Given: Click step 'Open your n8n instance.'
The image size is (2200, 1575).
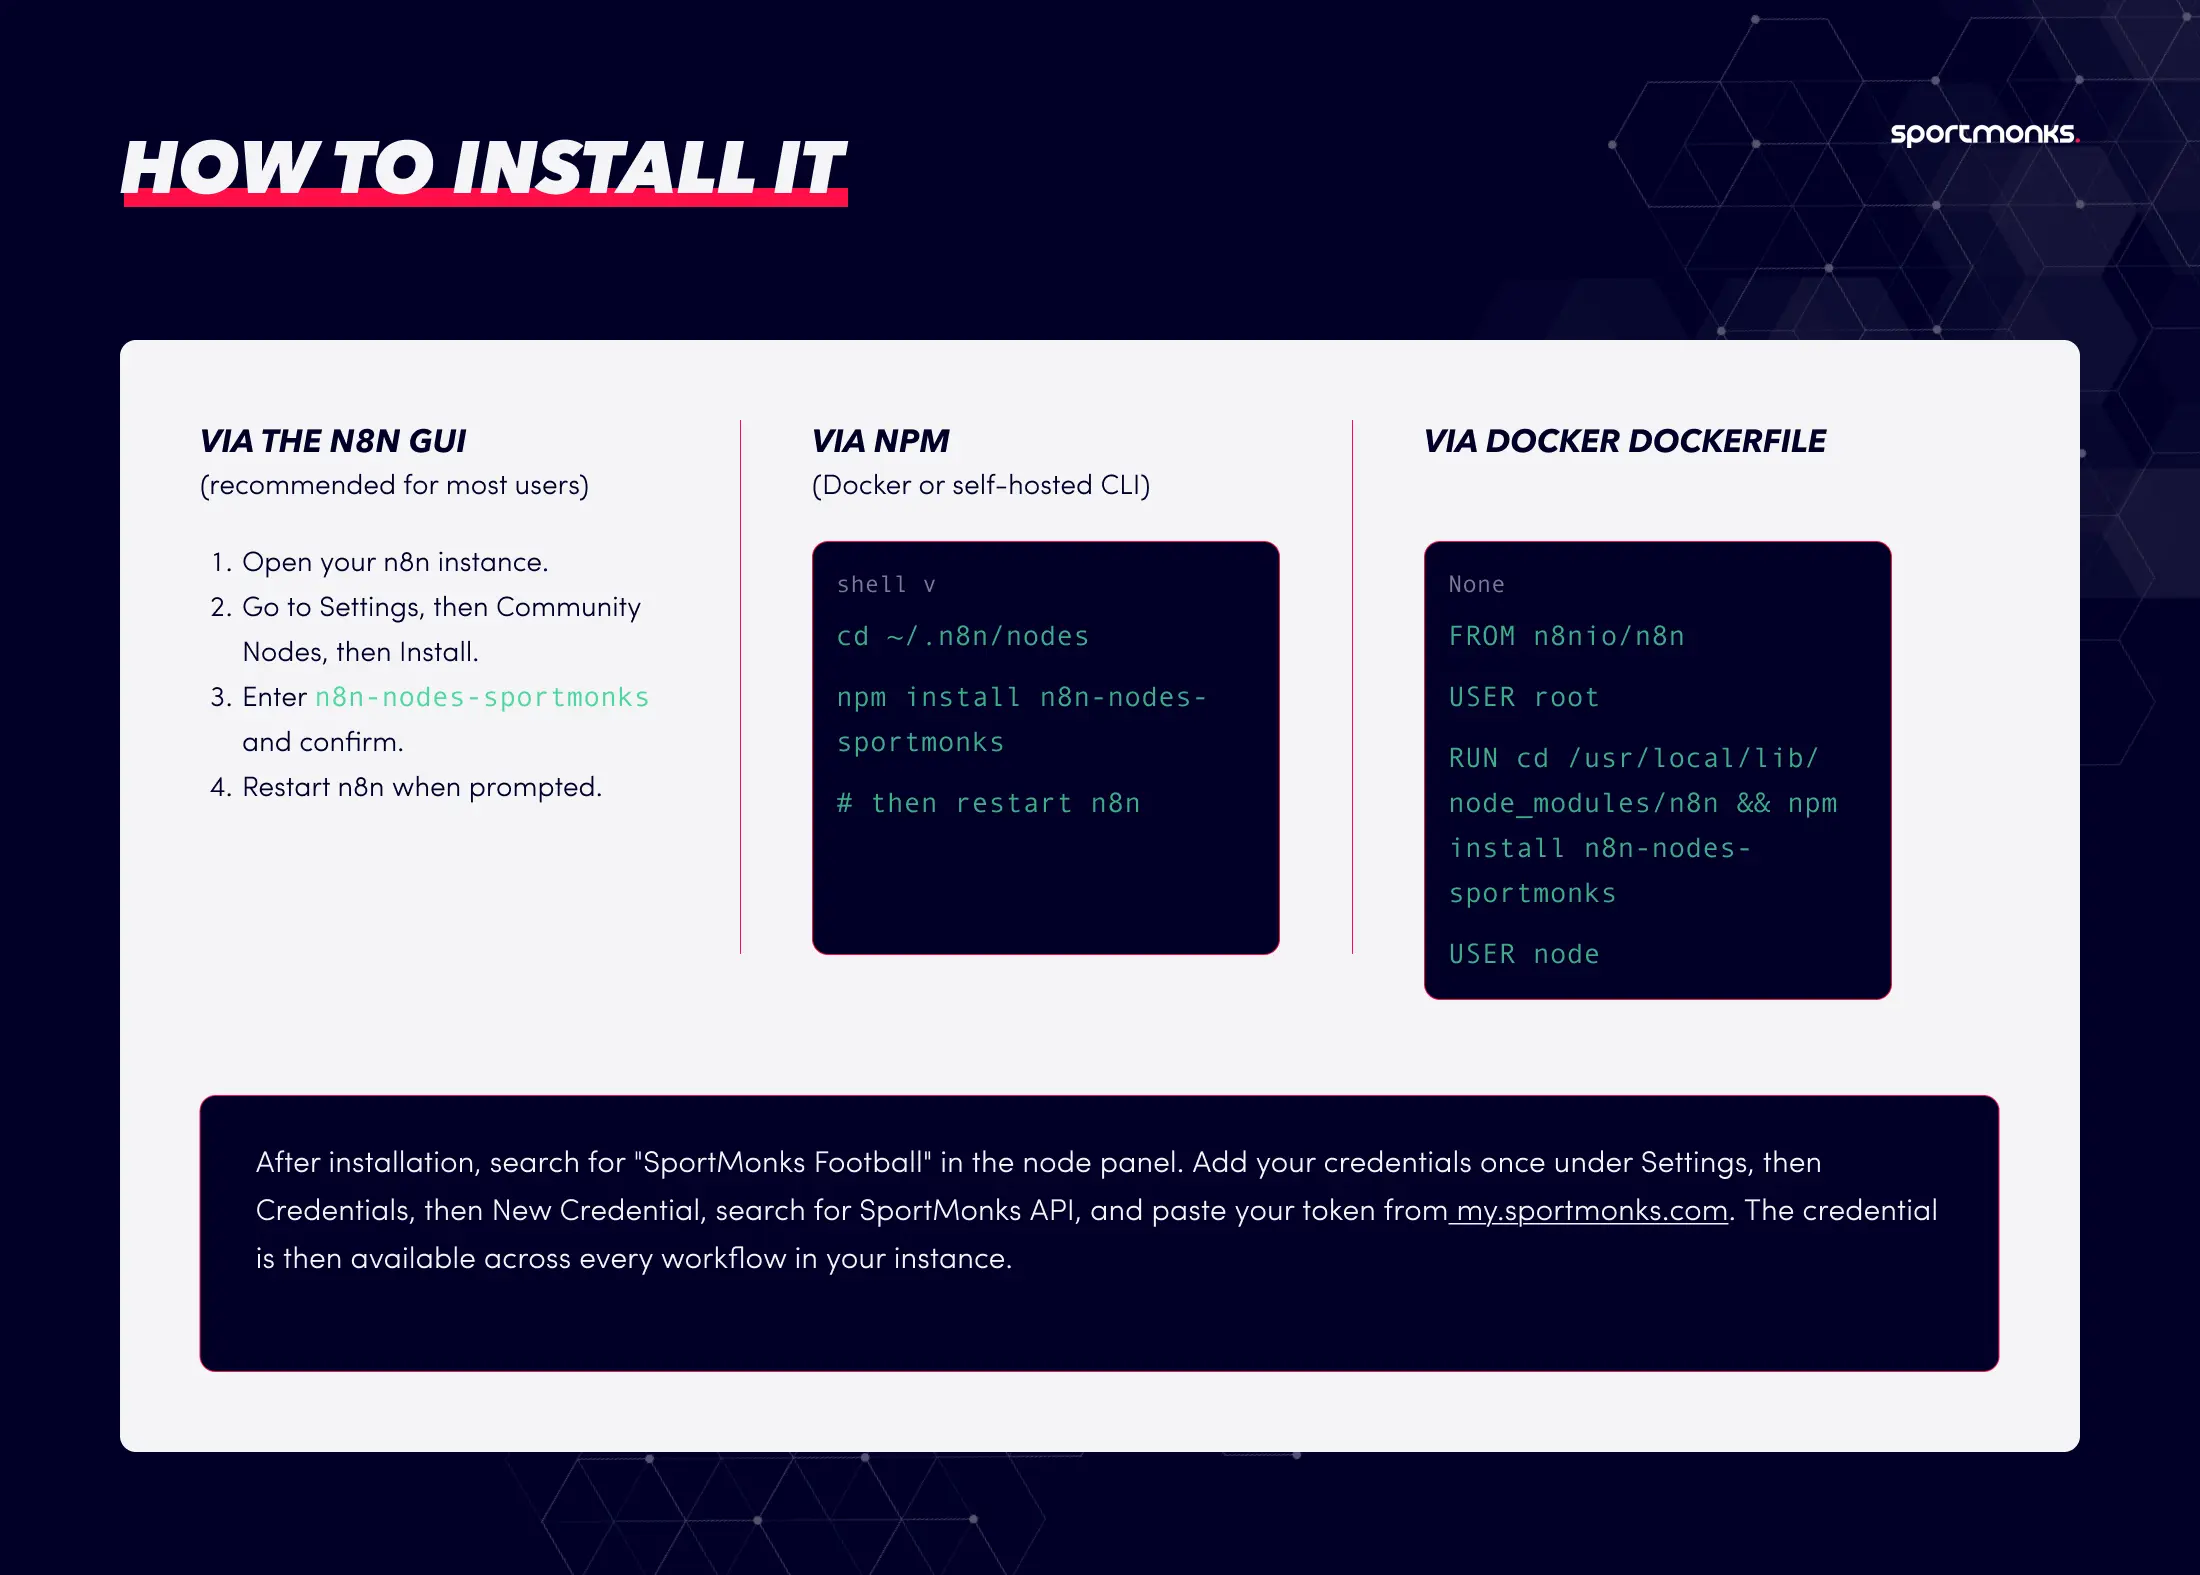Looking at the screenshot, I should pos(395,562).
